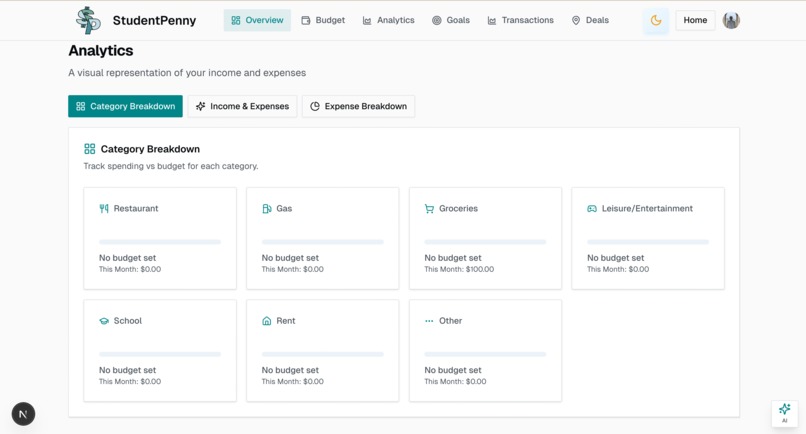Screen dimensions: 806x434
Task: Click the Rent house icon
Action: (x=267, y=321)
